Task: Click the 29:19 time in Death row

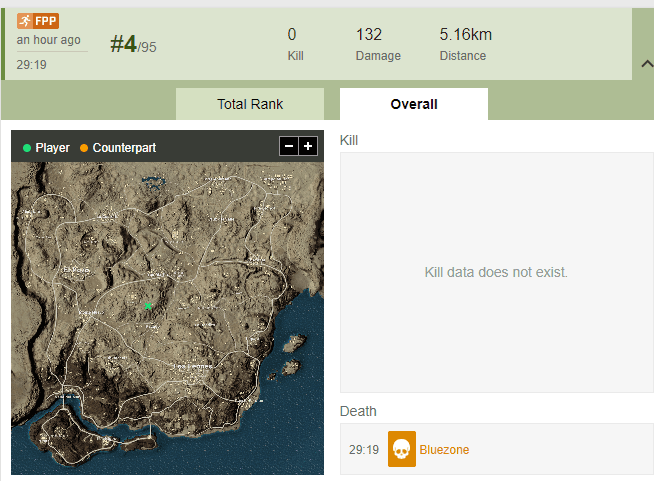Action: click(364, 450)
